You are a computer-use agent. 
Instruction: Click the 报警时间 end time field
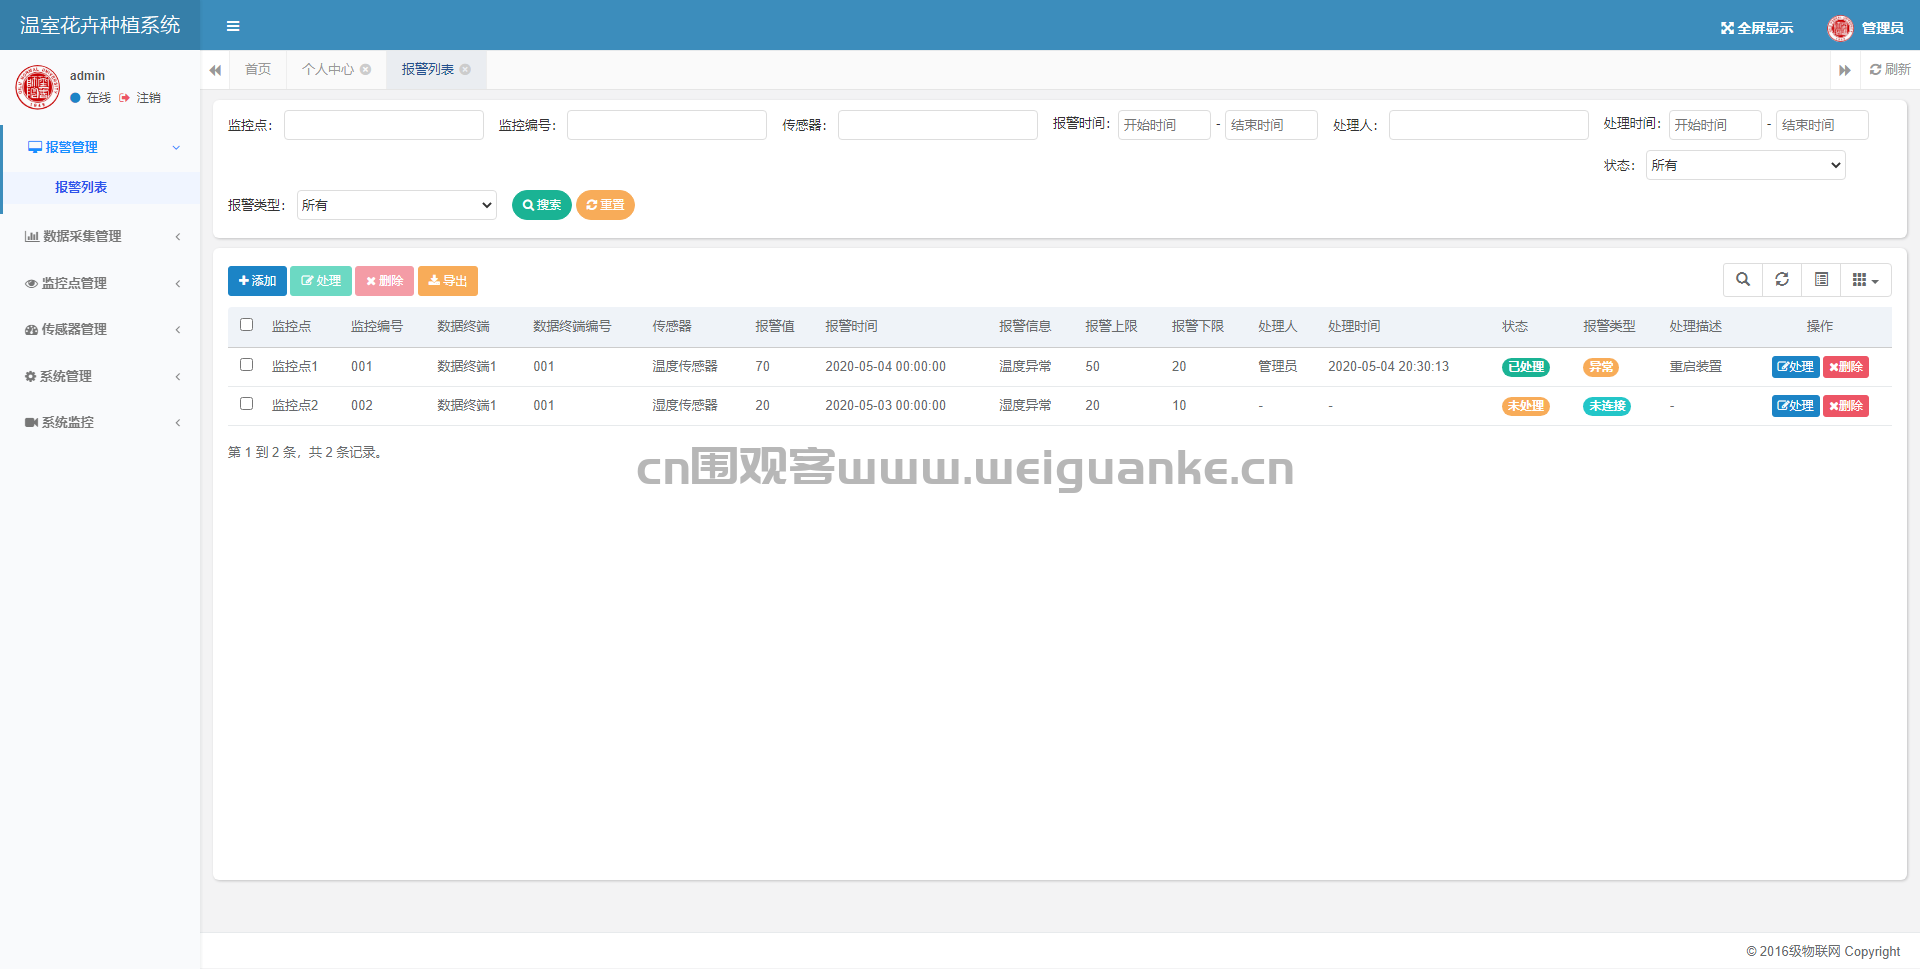click(x=1271, y=125)
